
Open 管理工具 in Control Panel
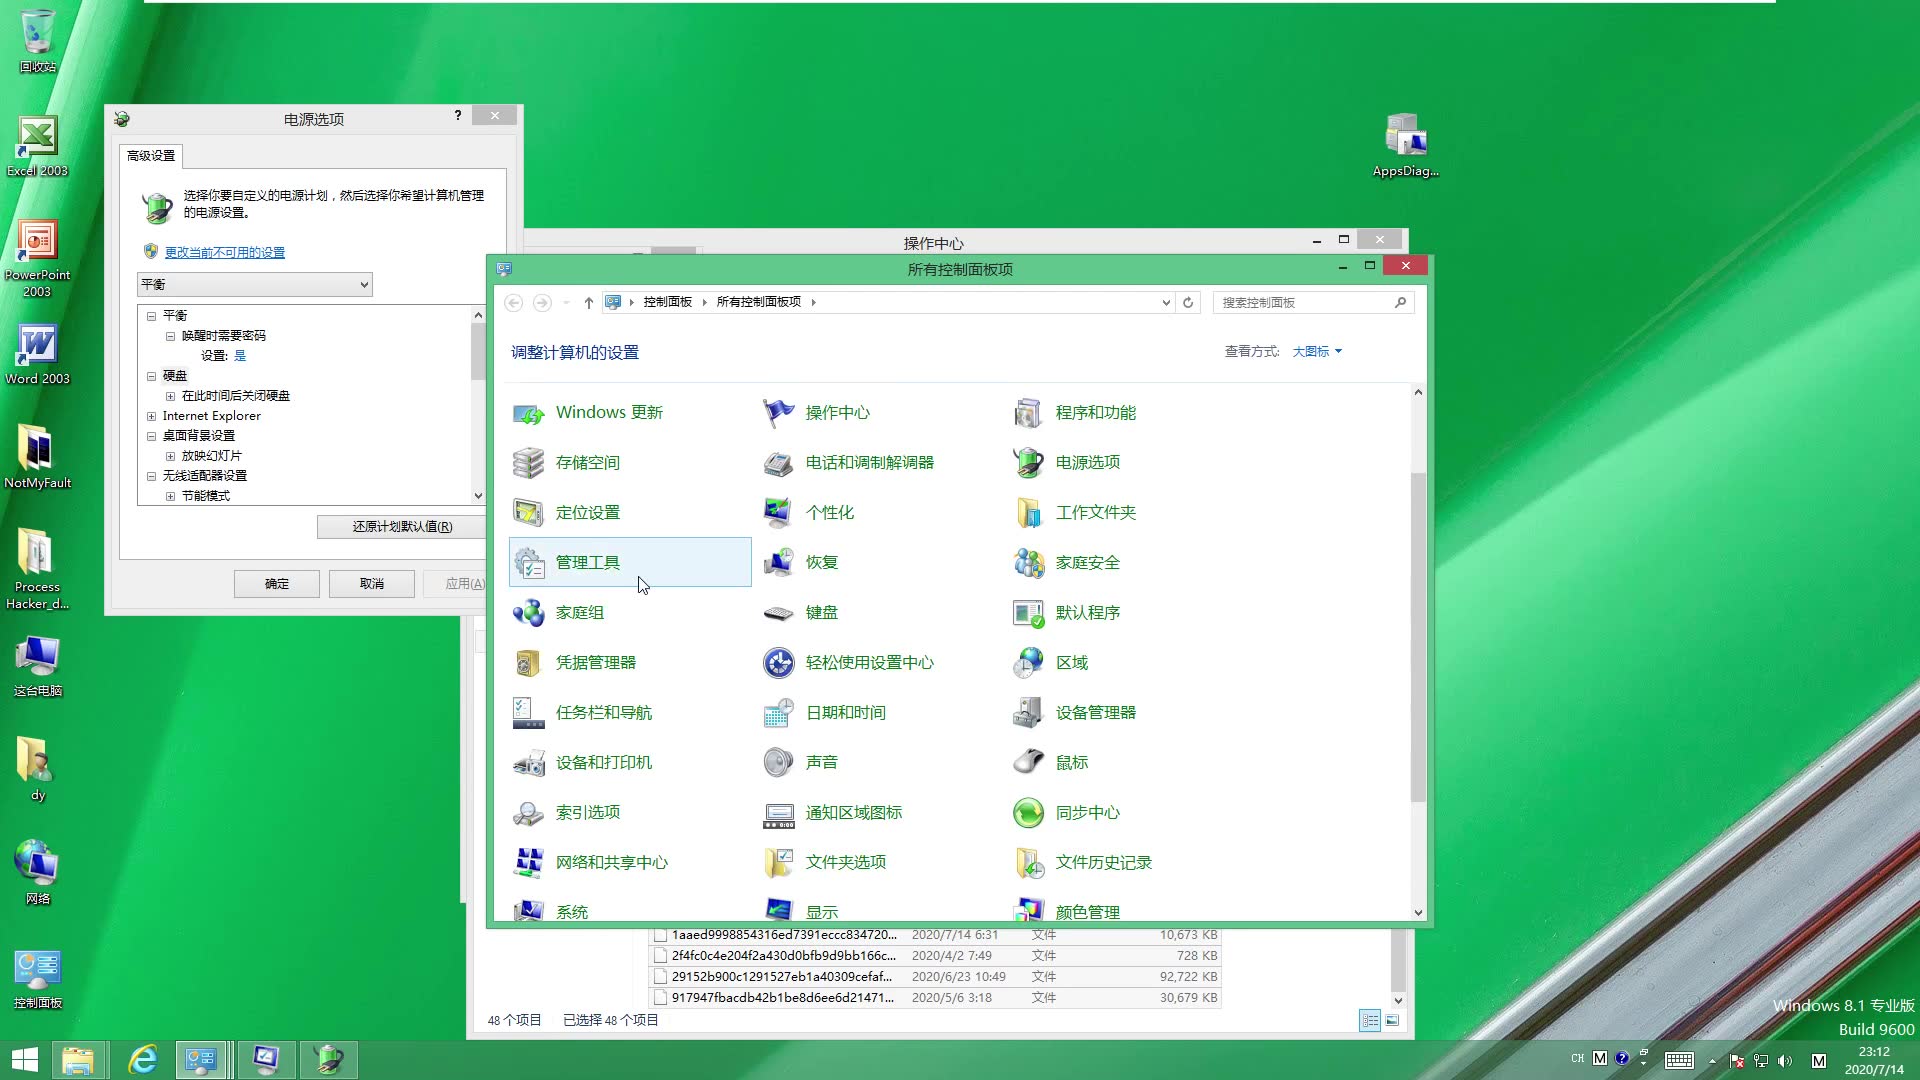[587, 562]
